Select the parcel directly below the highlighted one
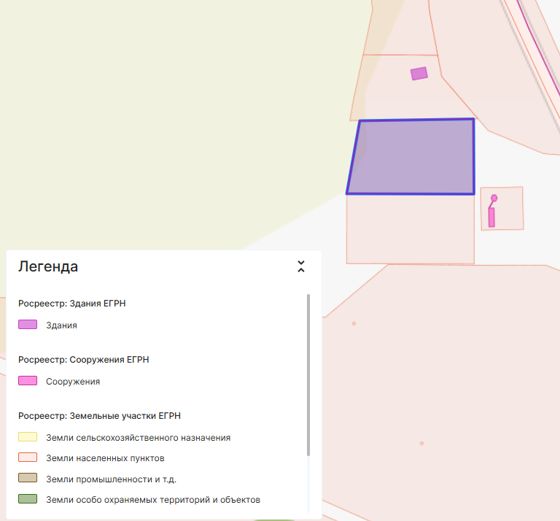The image size is (560, 521). coord(410,229)
